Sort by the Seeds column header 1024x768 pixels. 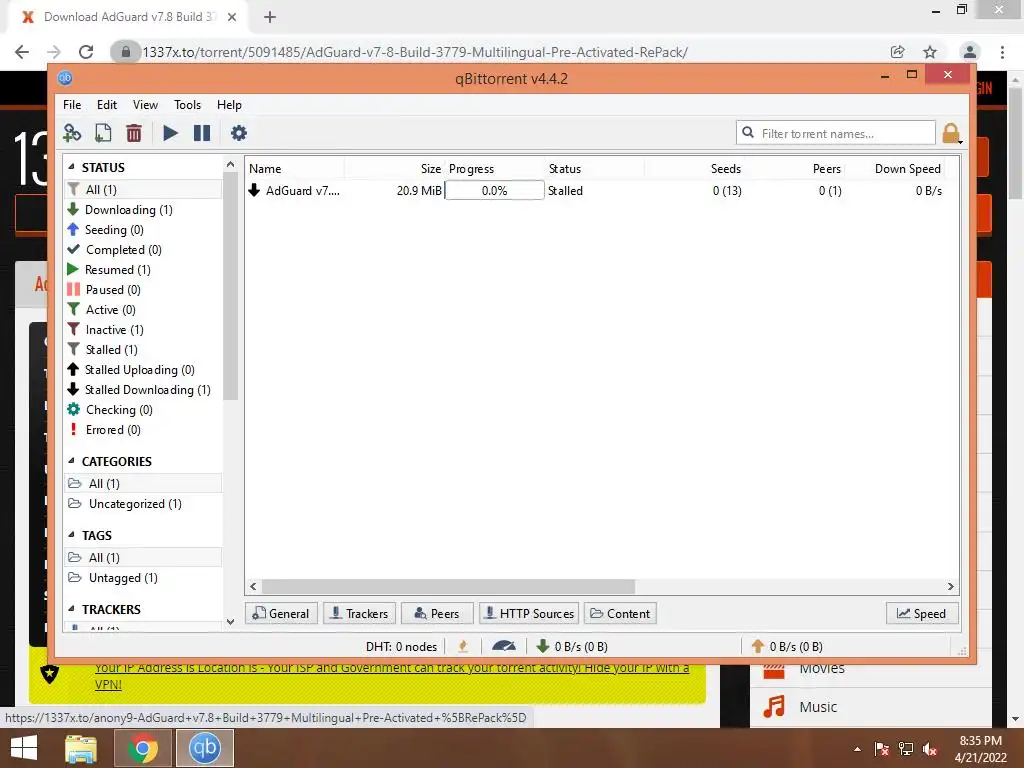click(694, 168)
